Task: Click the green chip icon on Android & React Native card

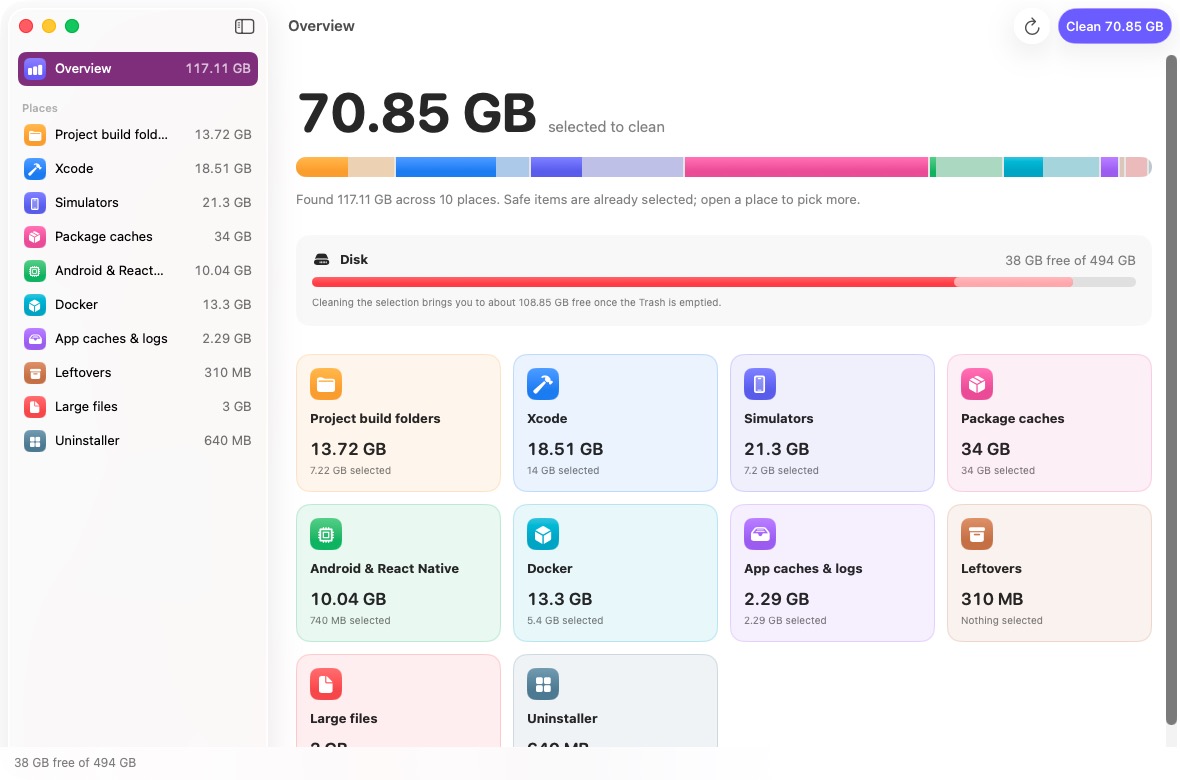Action: pos(326,535)
